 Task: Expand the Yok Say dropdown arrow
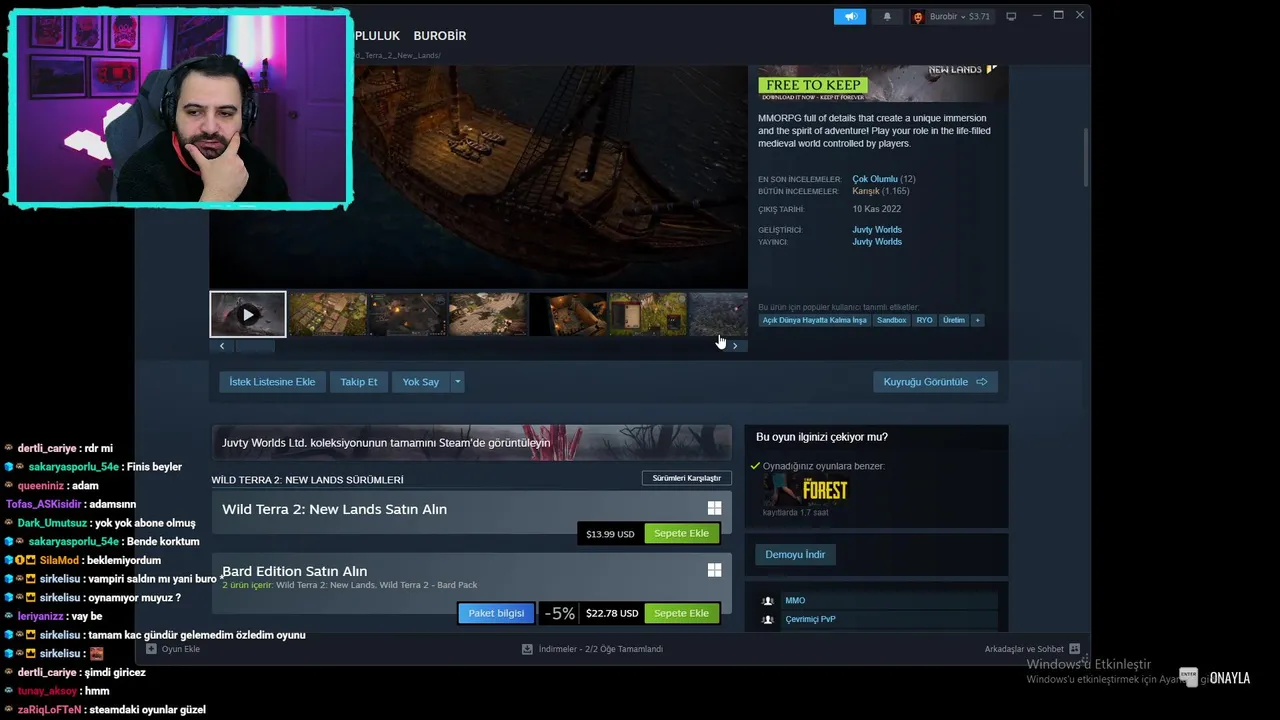coord(458,382)
